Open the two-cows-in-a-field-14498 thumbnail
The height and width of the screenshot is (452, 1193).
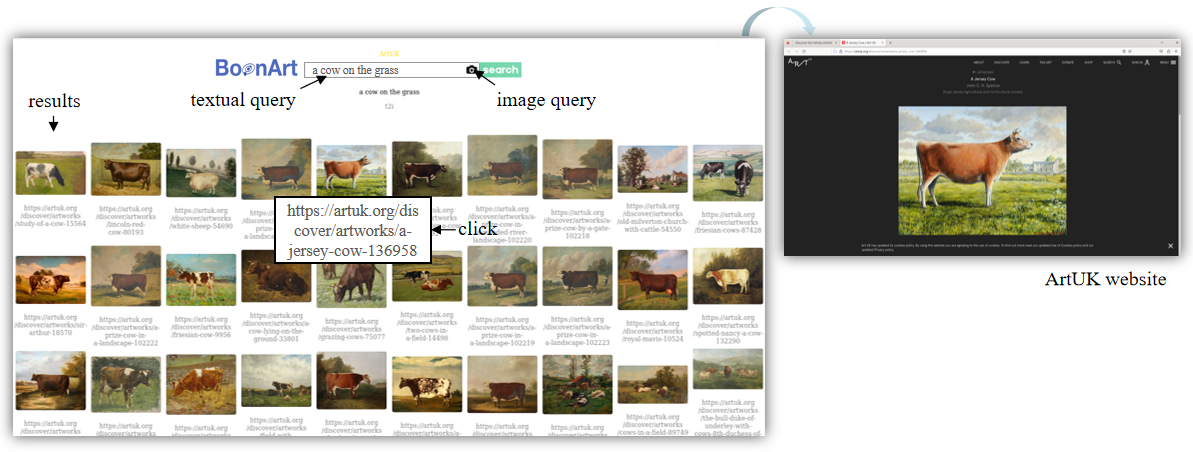pos(427,276)
